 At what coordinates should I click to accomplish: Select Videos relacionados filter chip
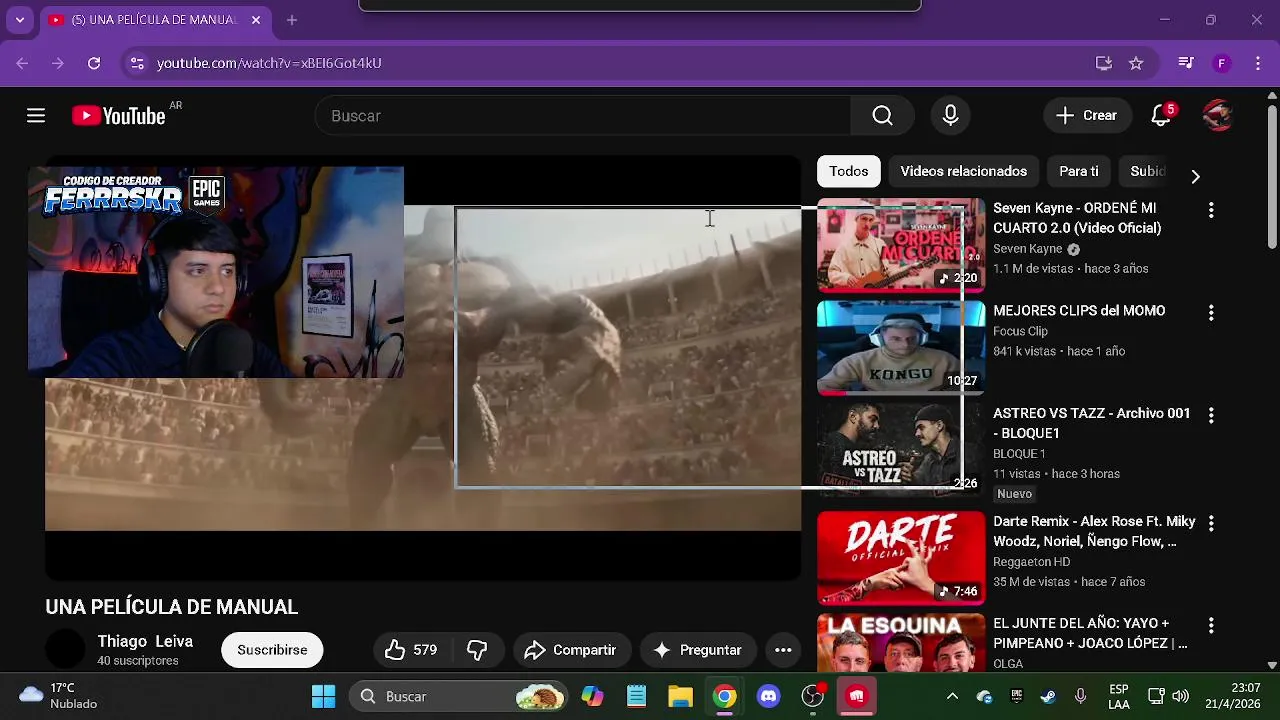tap(964, 171)
